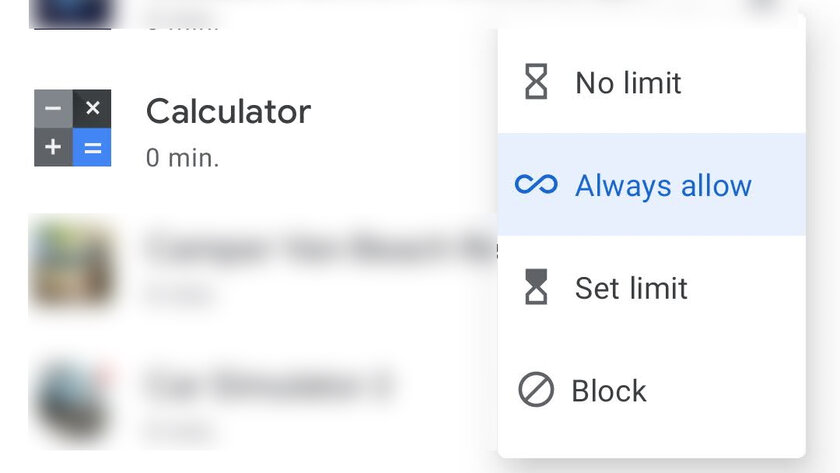
Task: Tap the partially visible app thumbnail at the top
Action: 73,14
